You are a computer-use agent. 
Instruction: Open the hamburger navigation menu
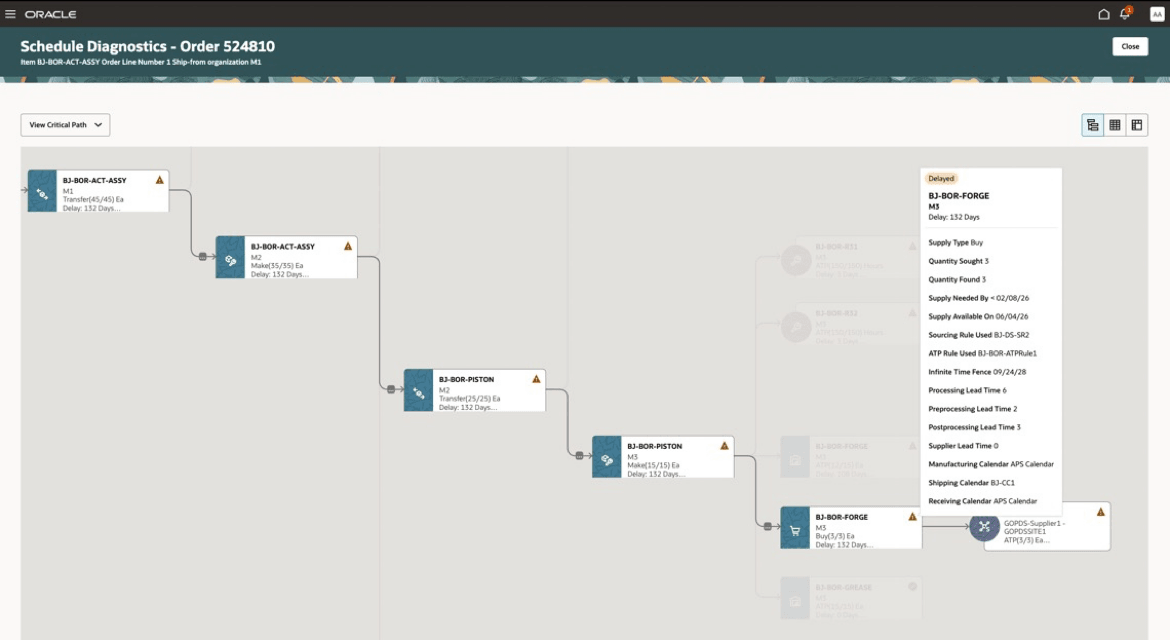12,14
